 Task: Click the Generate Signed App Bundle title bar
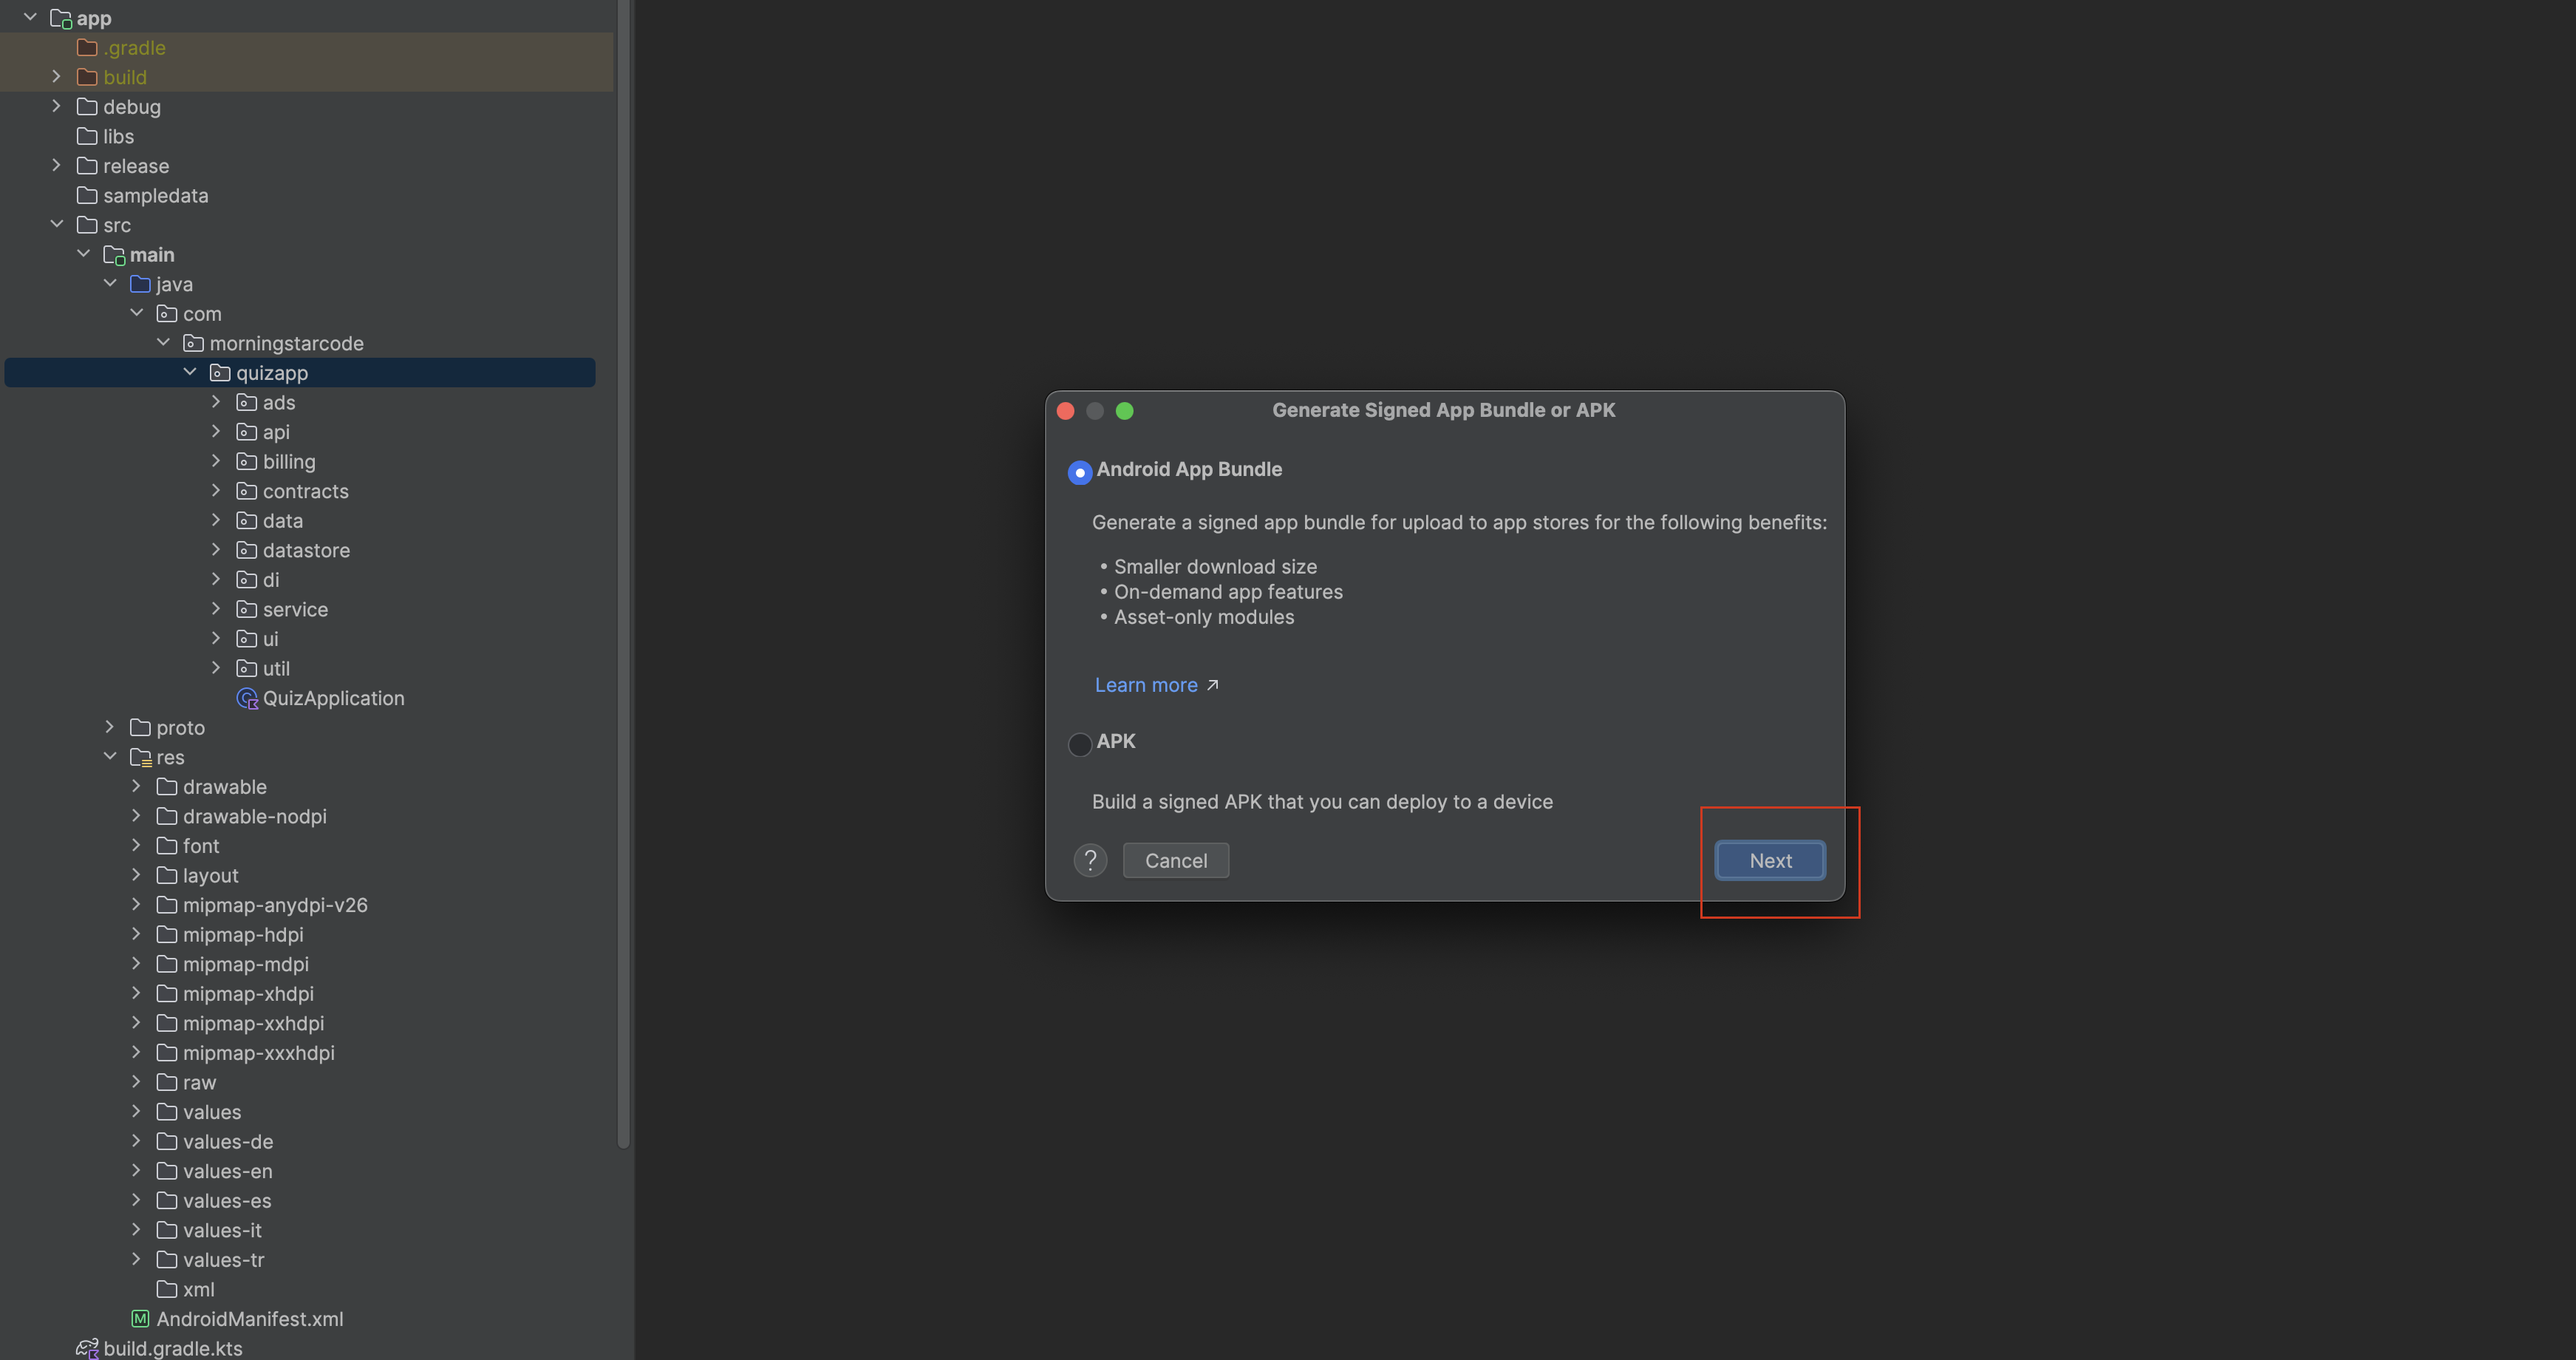(1443, 410)
